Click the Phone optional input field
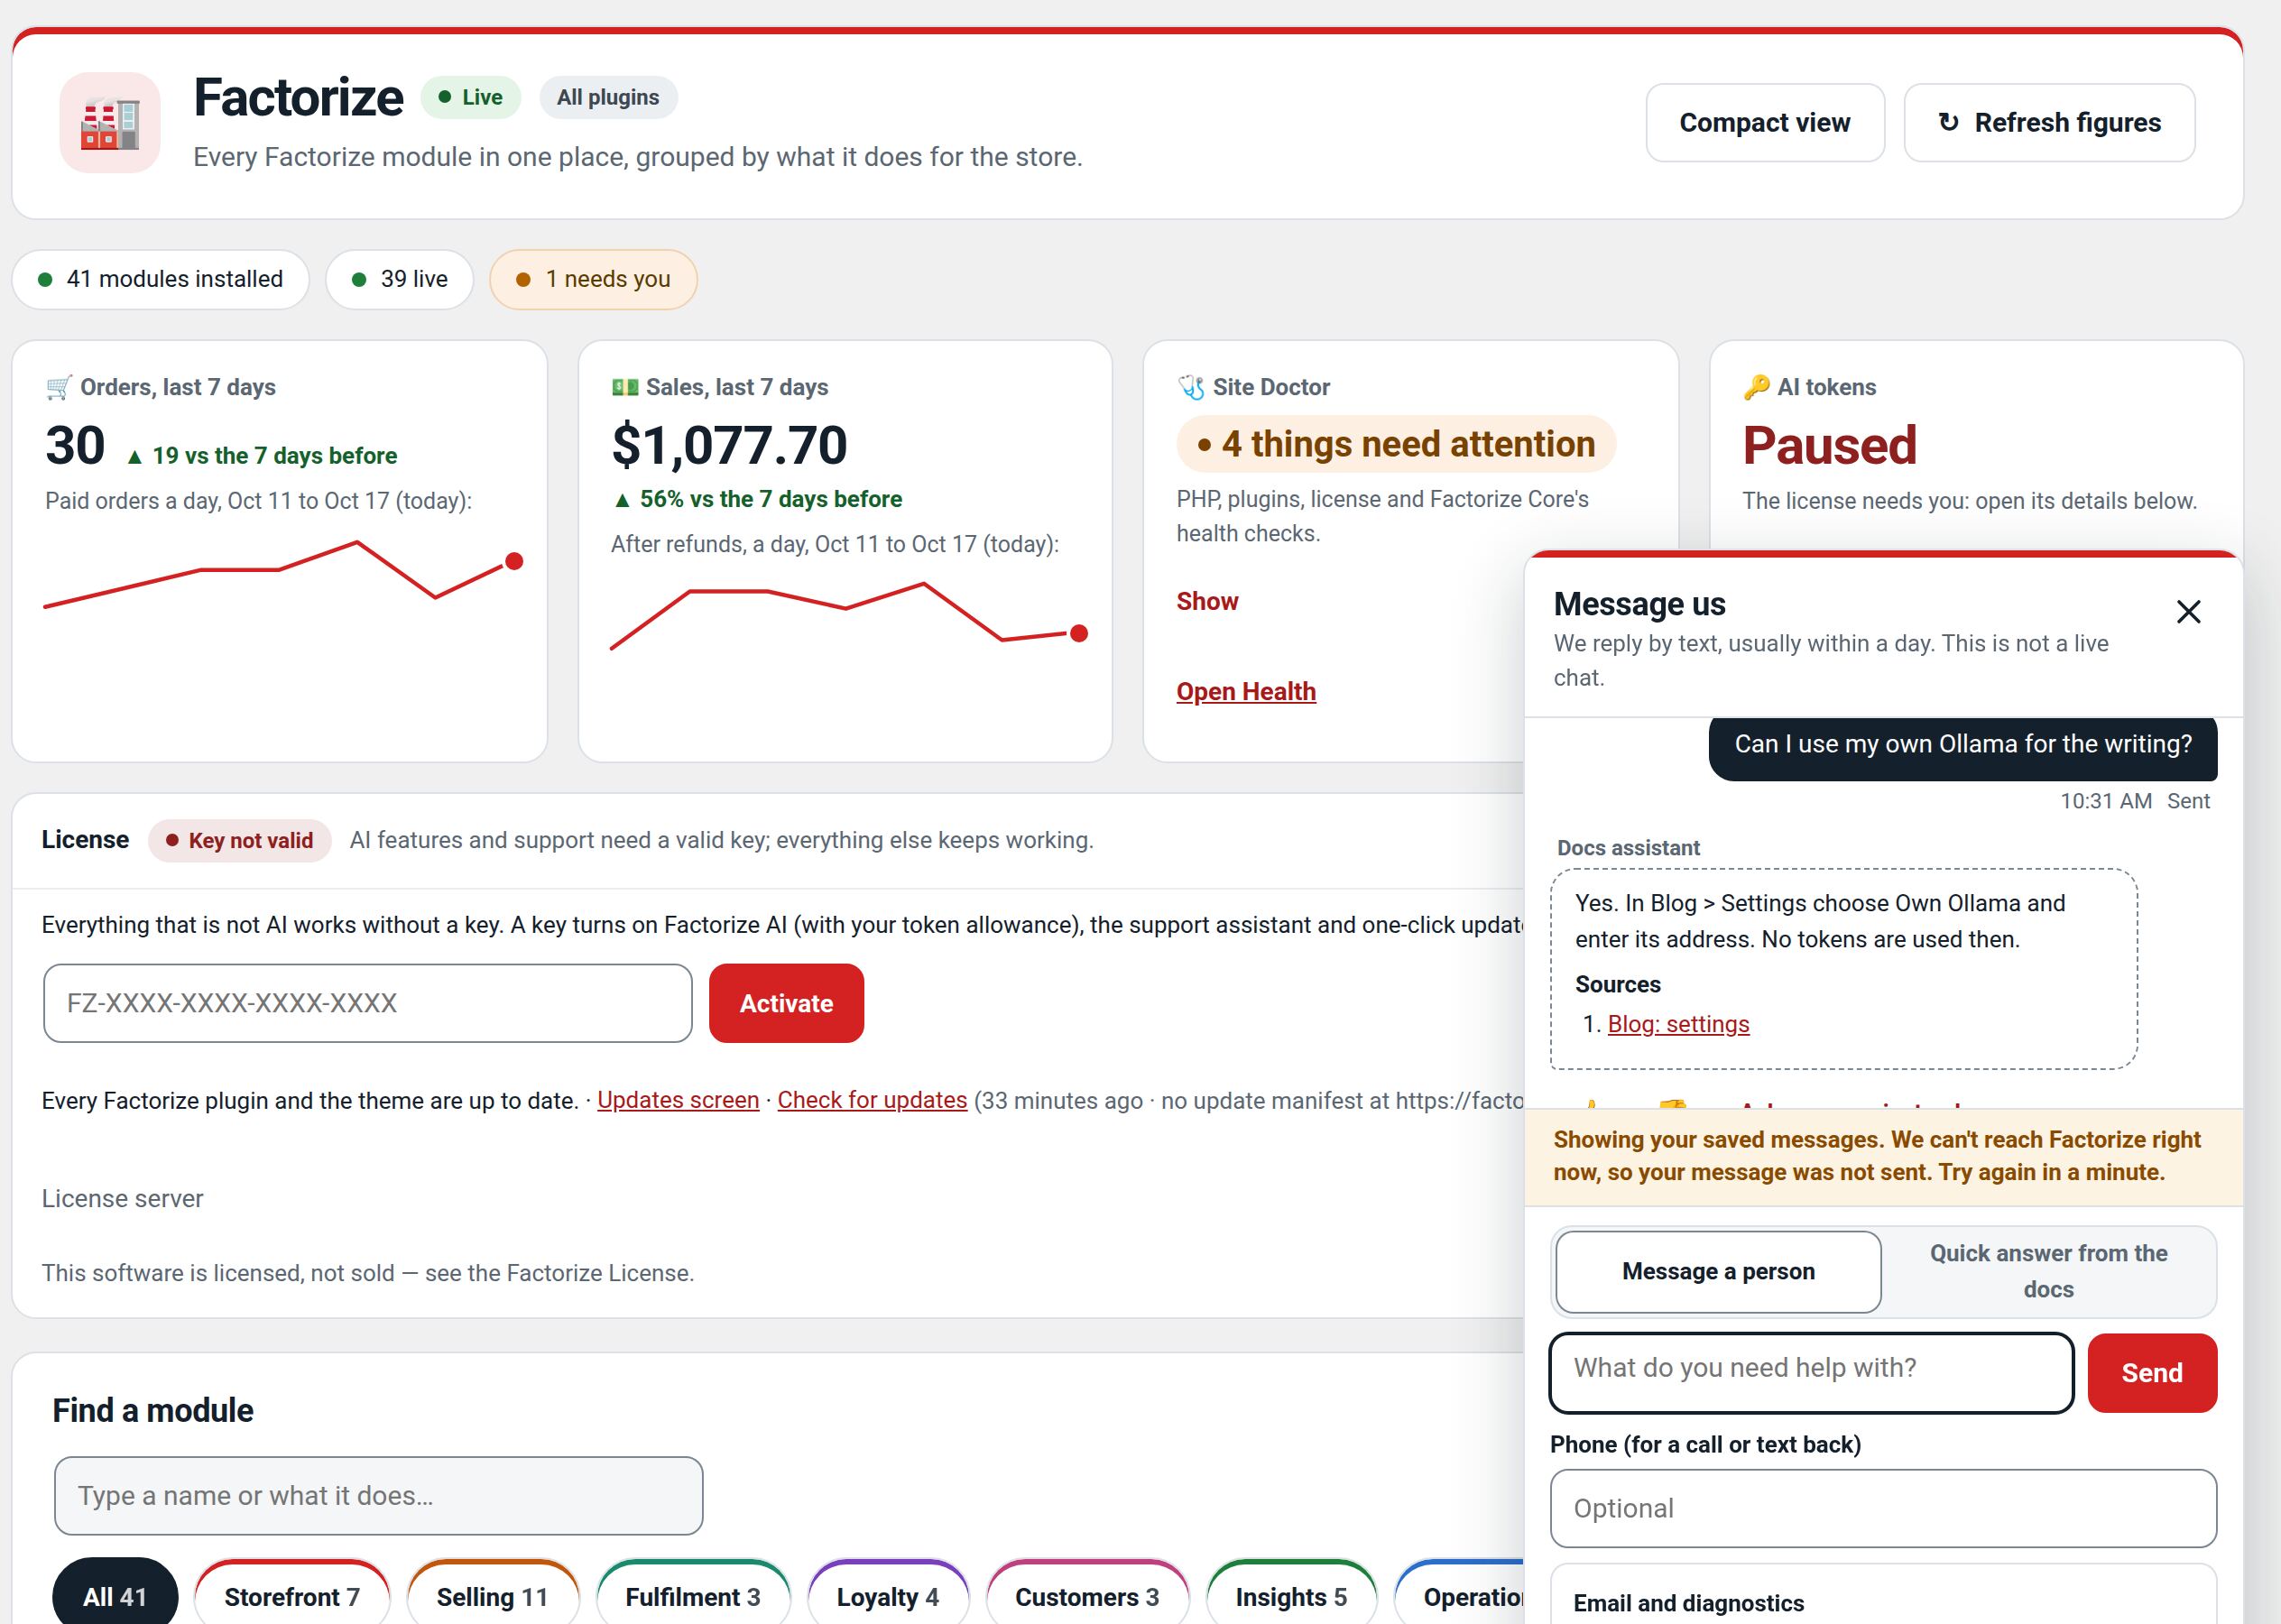This screenshot has height=1624, width=2281. point(1883,1508)
